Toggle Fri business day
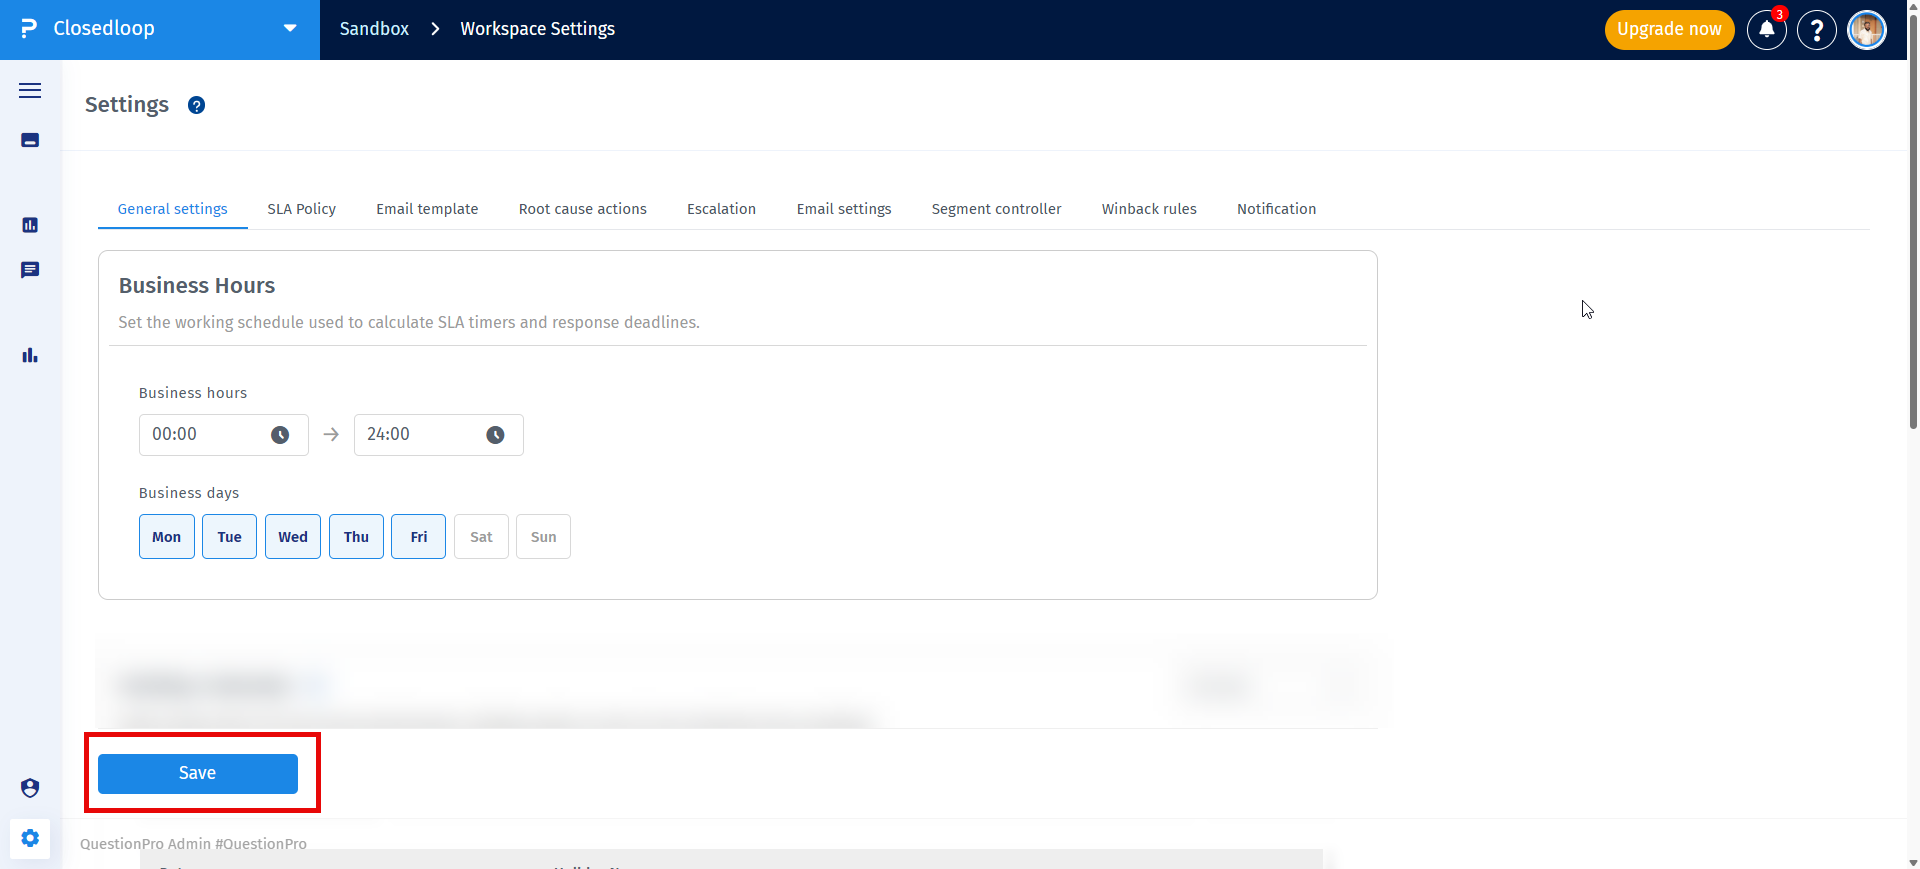The height and width of the screenshot is (869, 1920). (418, 537)
